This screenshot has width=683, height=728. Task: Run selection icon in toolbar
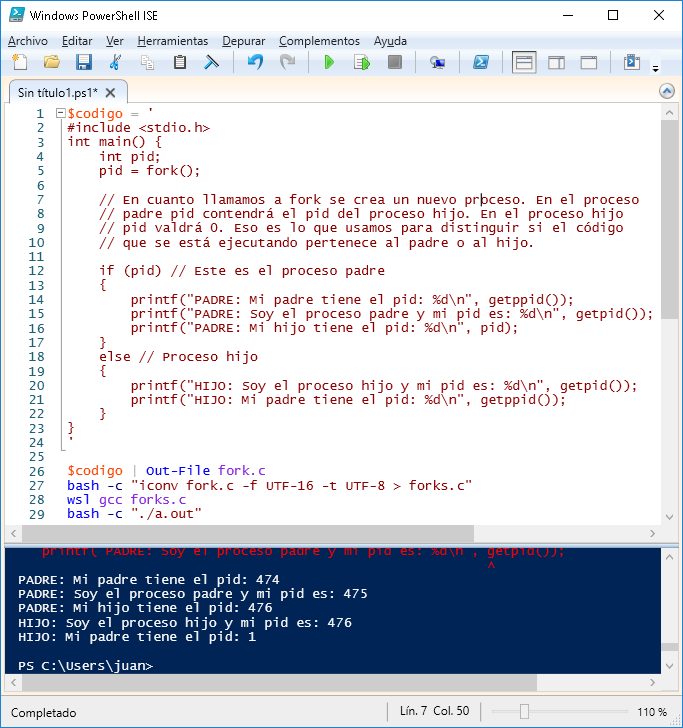coord(362,62)
